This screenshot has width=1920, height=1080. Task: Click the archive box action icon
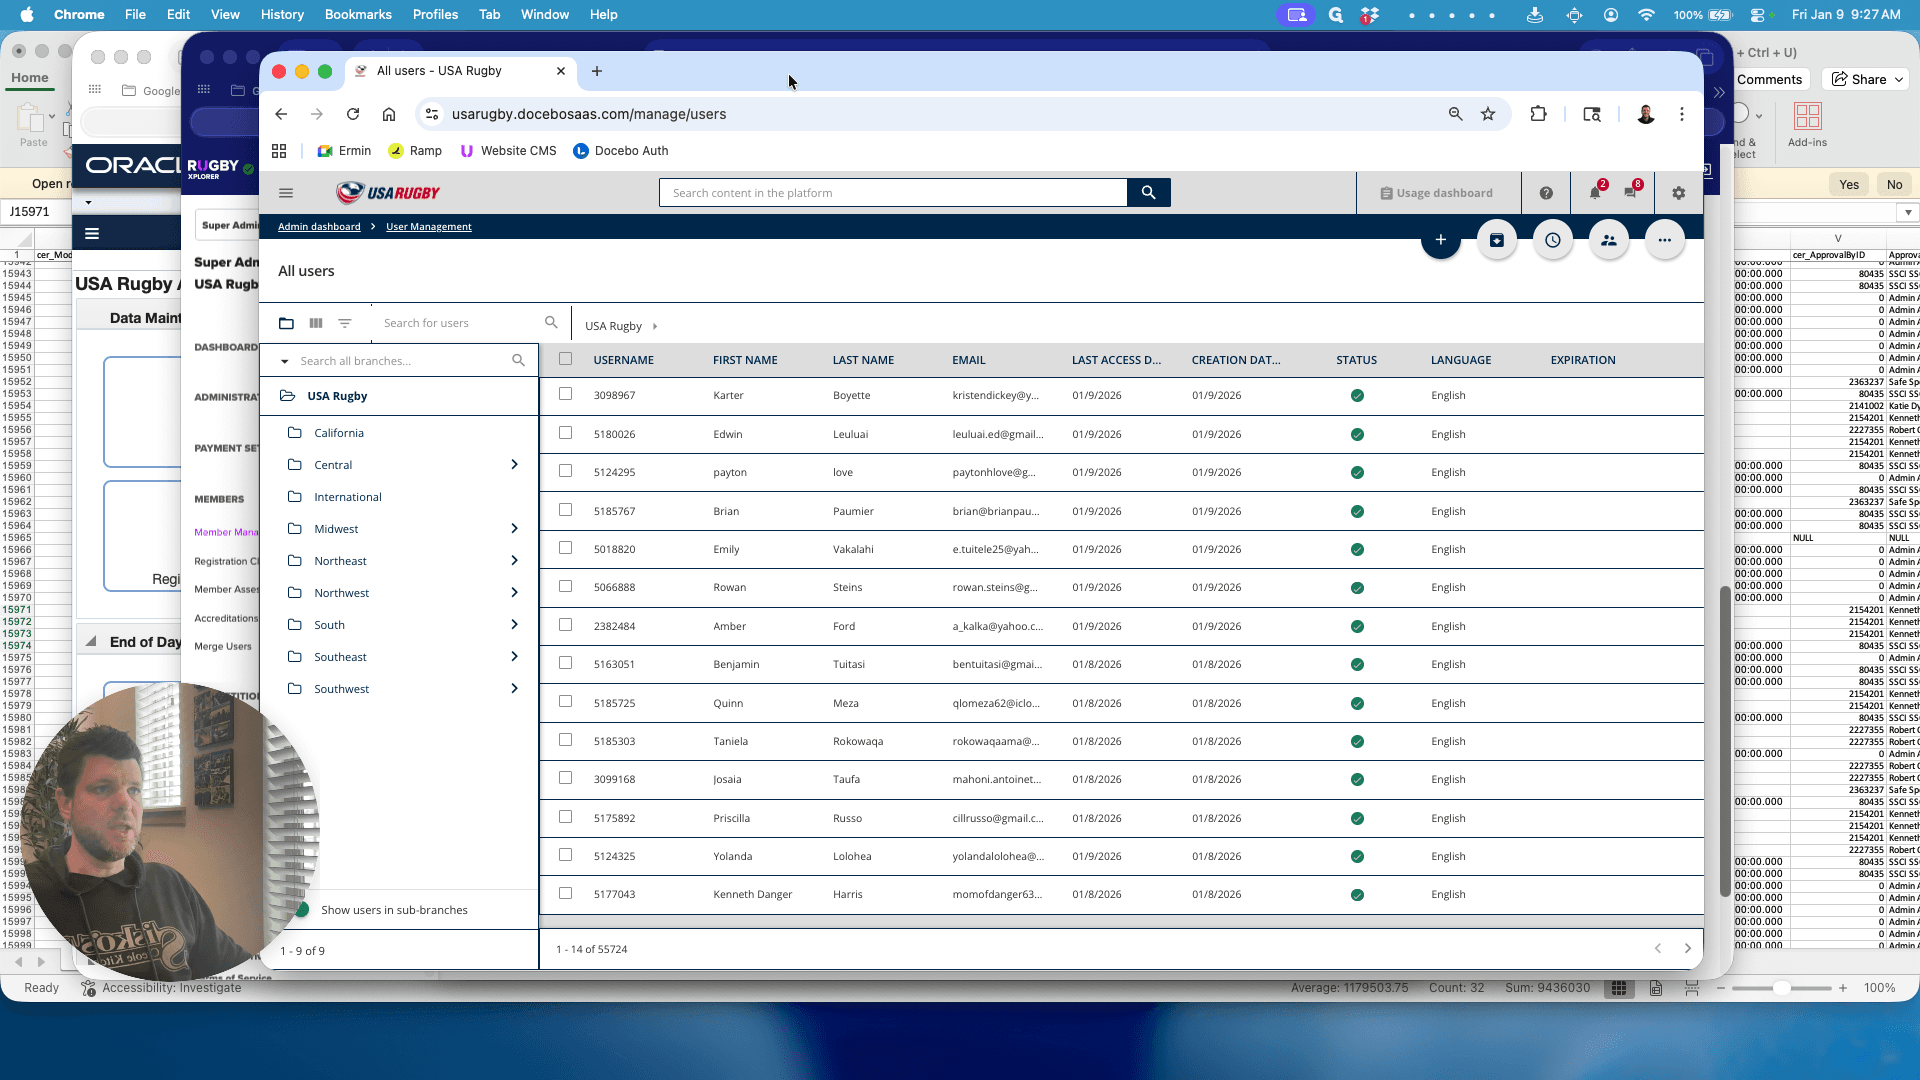coord(1497,240)
